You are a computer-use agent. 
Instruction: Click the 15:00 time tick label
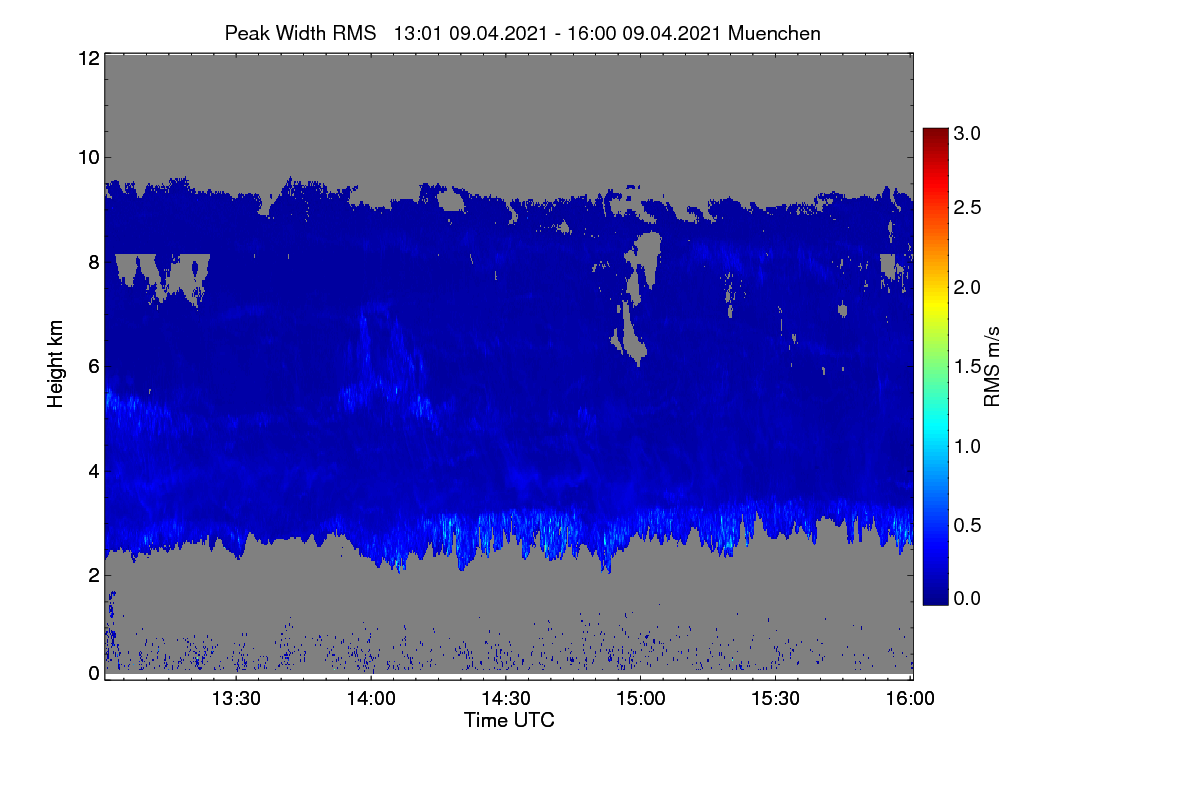[640, 698]
